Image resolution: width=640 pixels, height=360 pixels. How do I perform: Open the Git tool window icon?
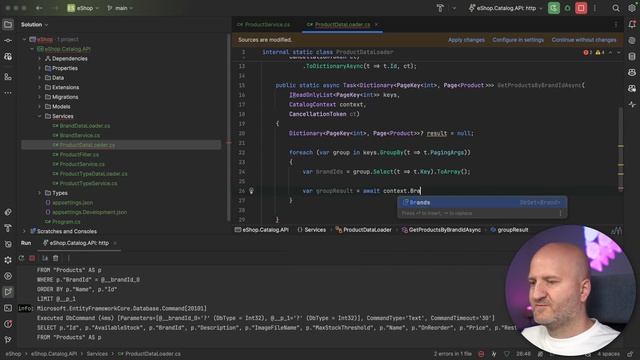tap(8, 340)
